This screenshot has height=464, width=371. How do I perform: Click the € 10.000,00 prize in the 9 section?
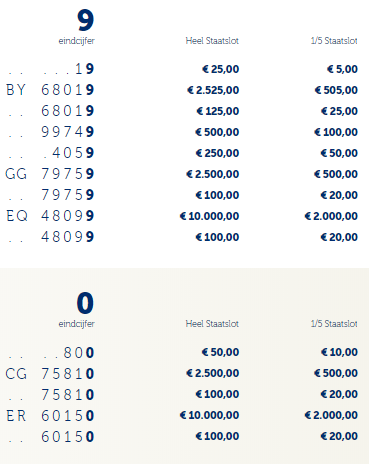(209, 216)
